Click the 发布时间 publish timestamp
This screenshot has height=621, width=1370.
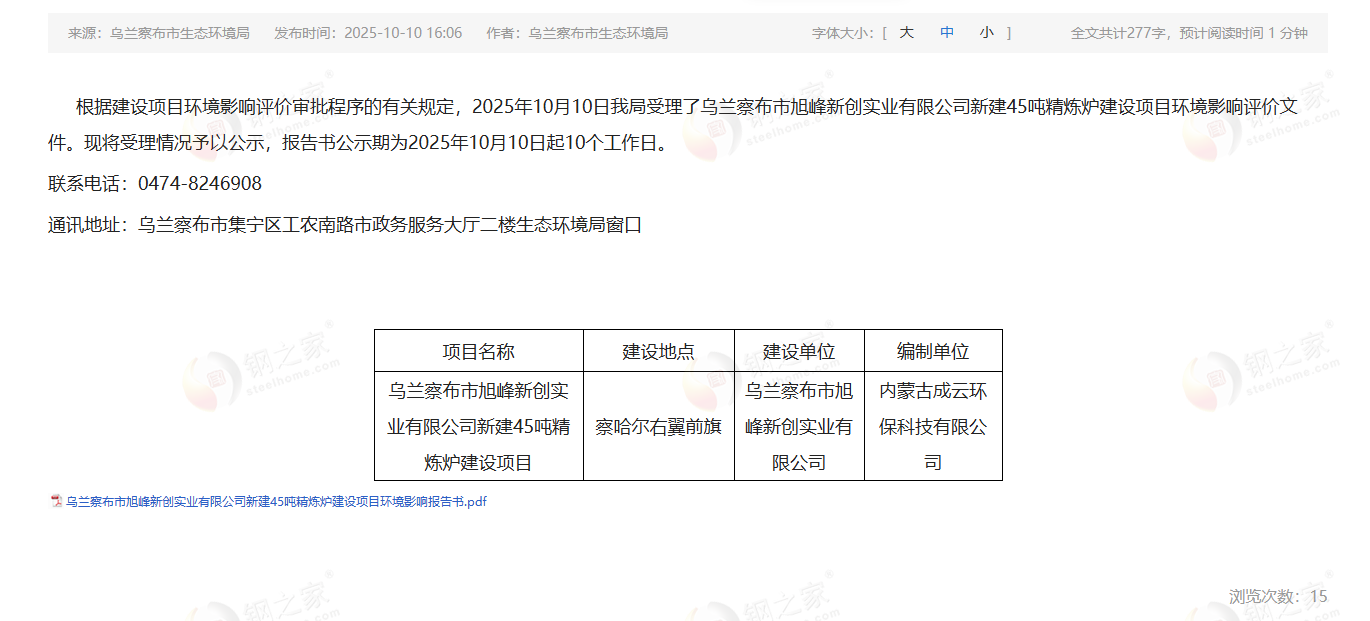pos(368,33)
